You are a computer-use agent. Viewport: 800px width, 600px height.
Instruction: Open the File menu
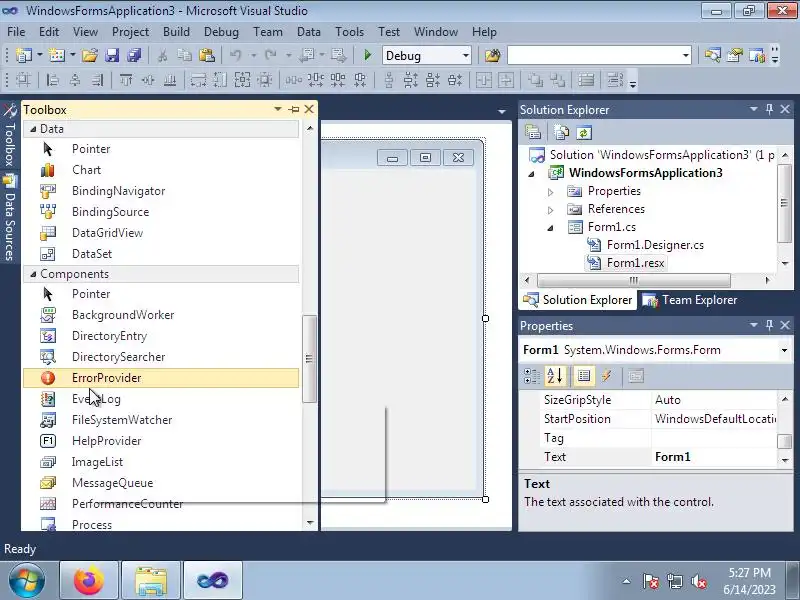16,32
